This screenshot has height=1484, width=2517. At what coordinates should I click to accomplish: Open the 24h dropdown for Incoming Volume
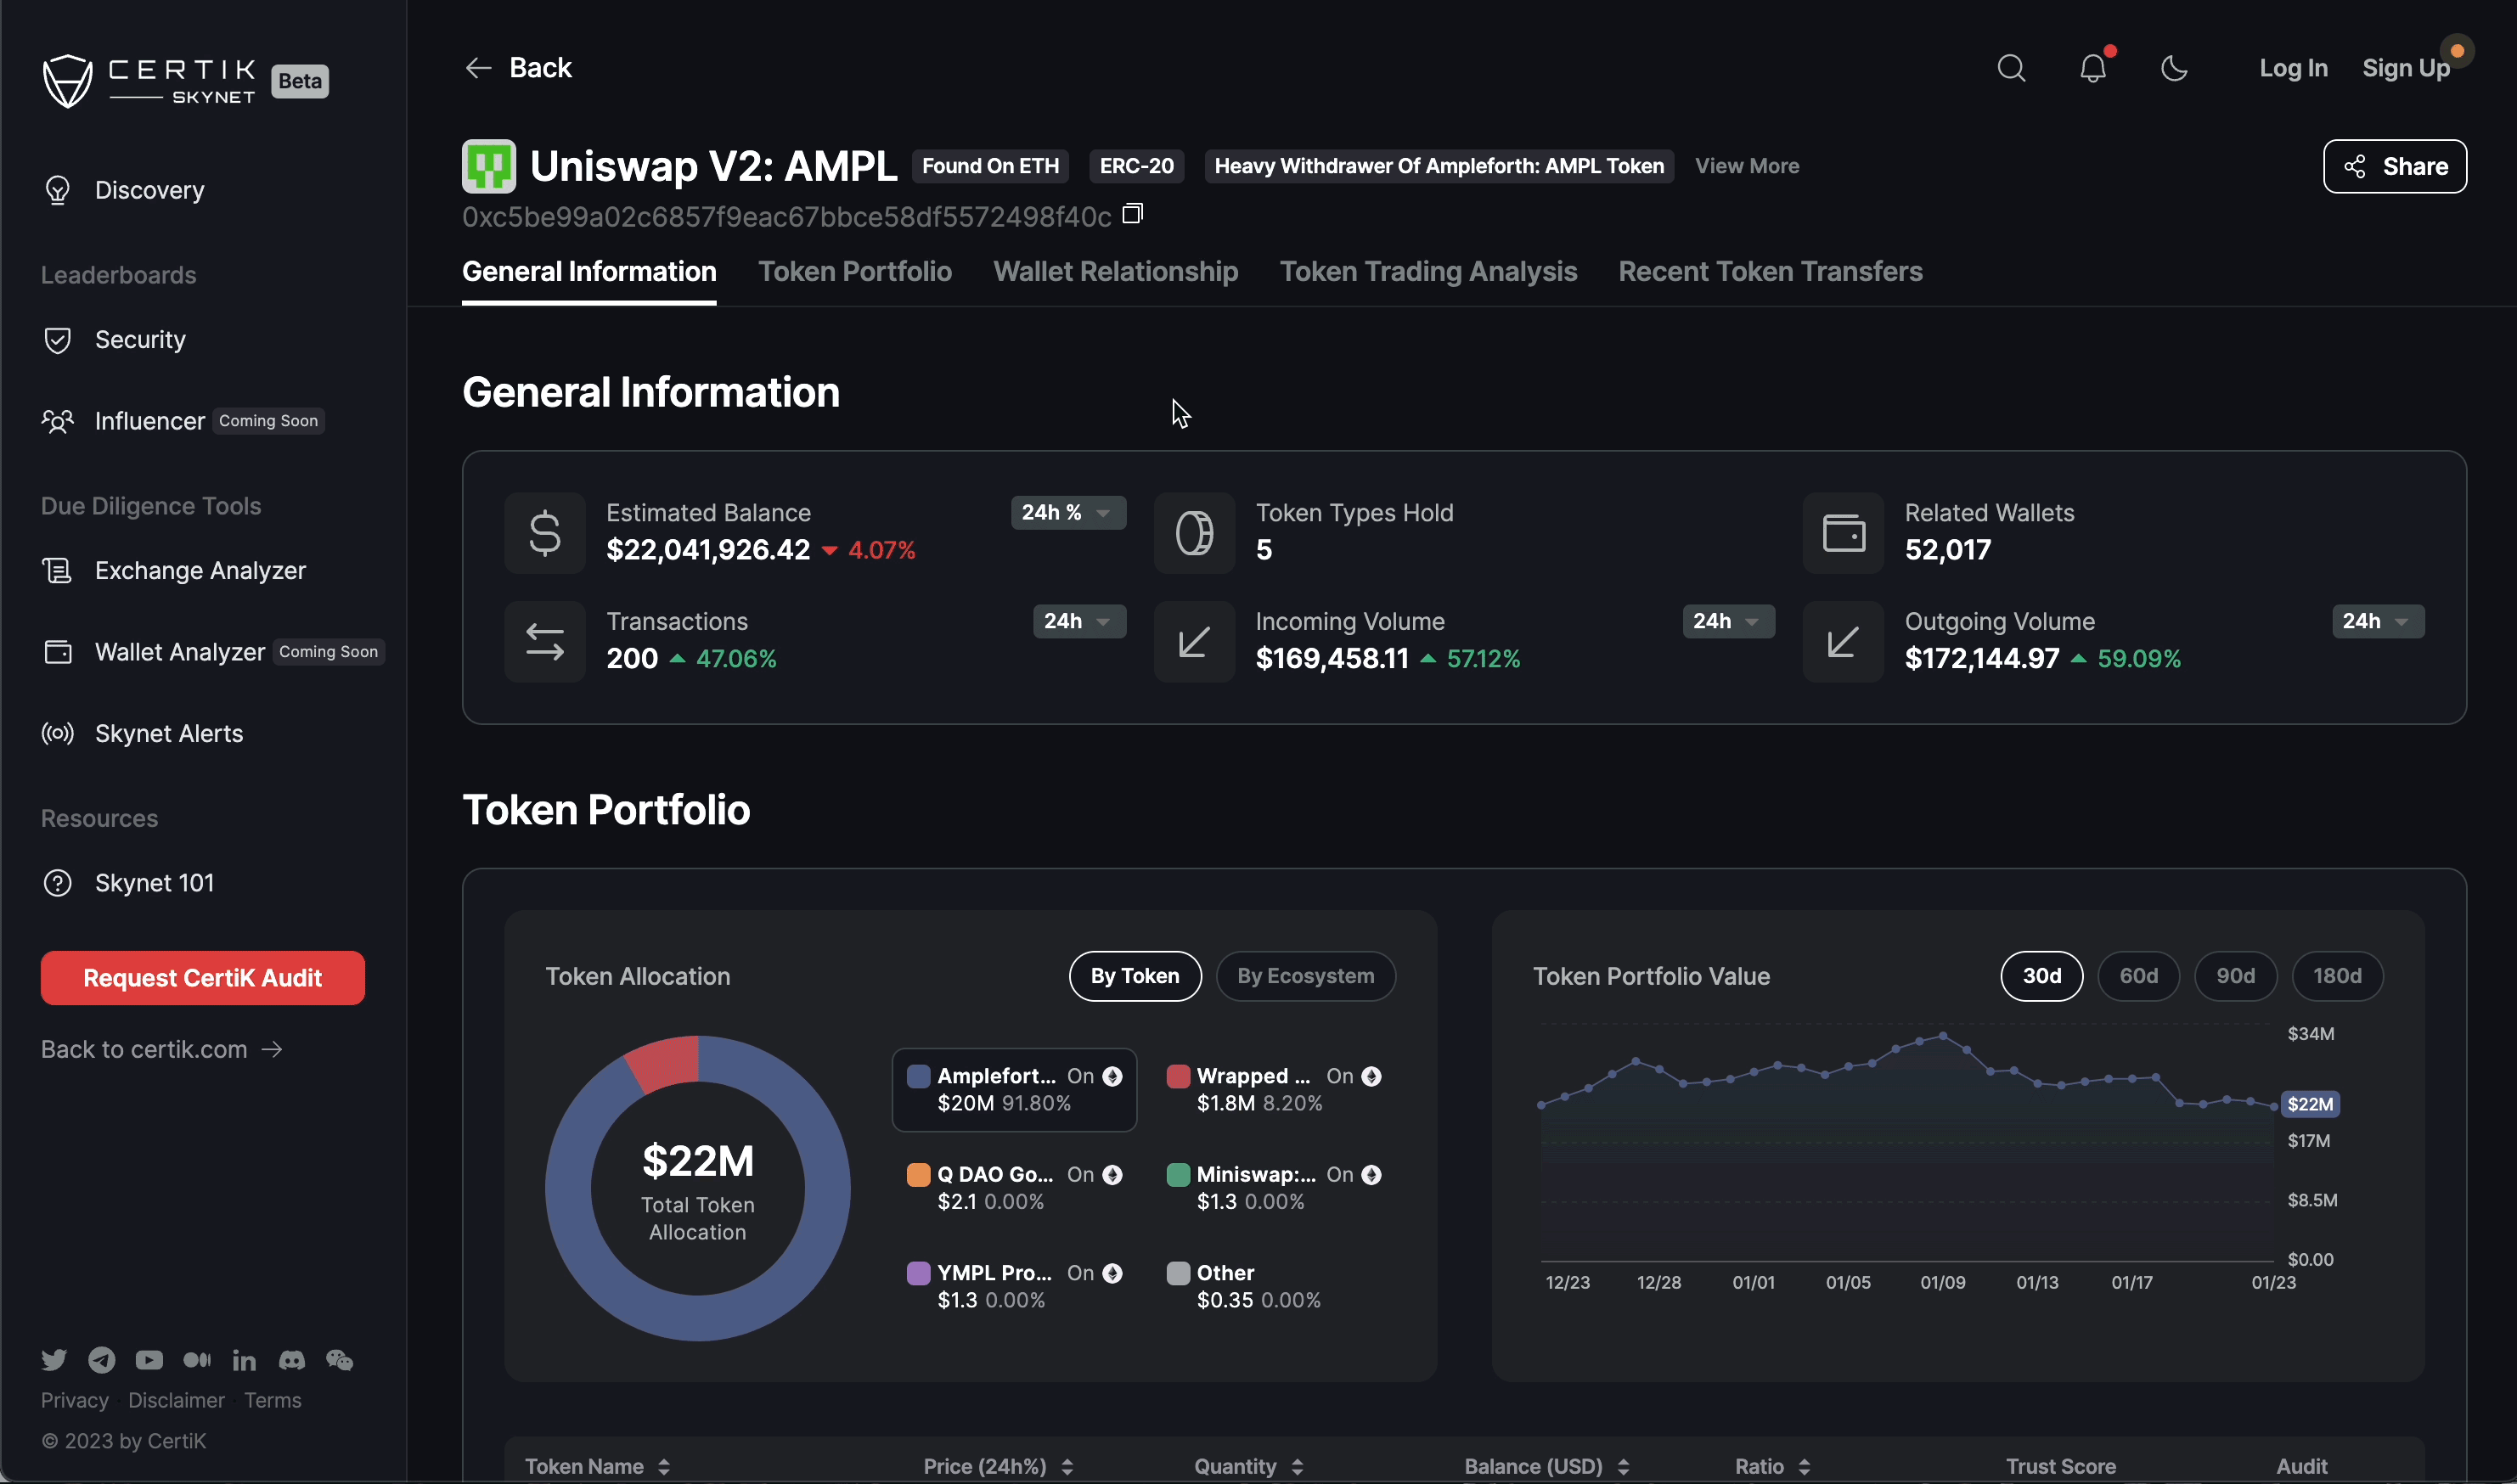tap(1727, 621)
